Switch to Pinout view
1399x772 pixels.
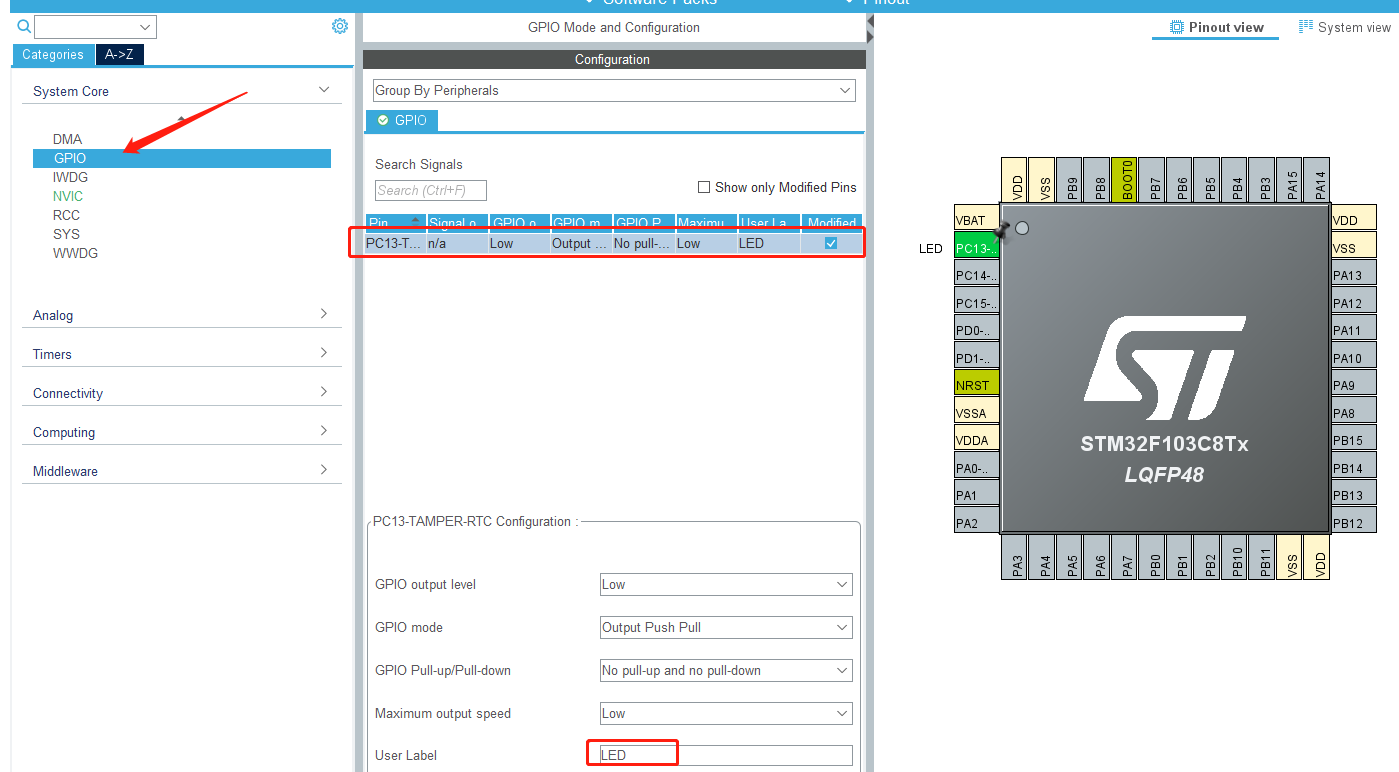coord(1216,27)
